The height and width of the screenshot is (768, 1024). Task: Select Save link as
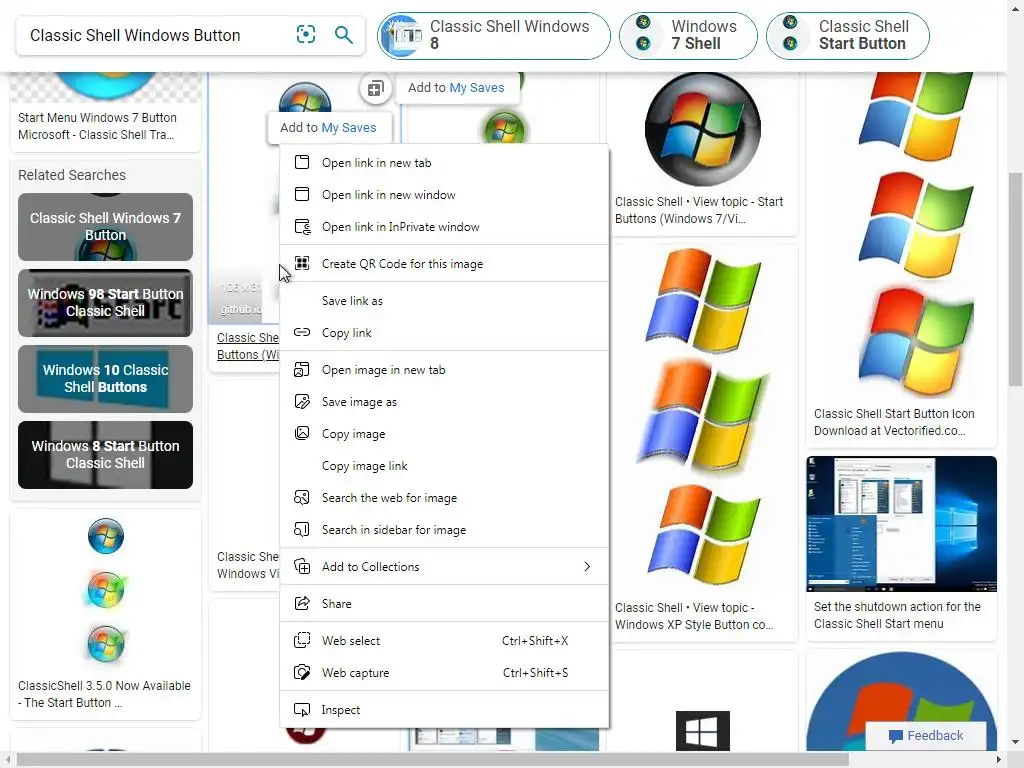[x=444, y=300]
